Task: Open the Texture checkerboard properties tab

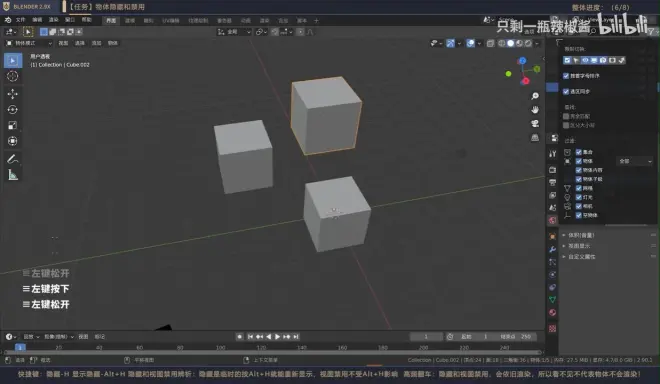Action: pyautogui.click(x=553, y=328)
